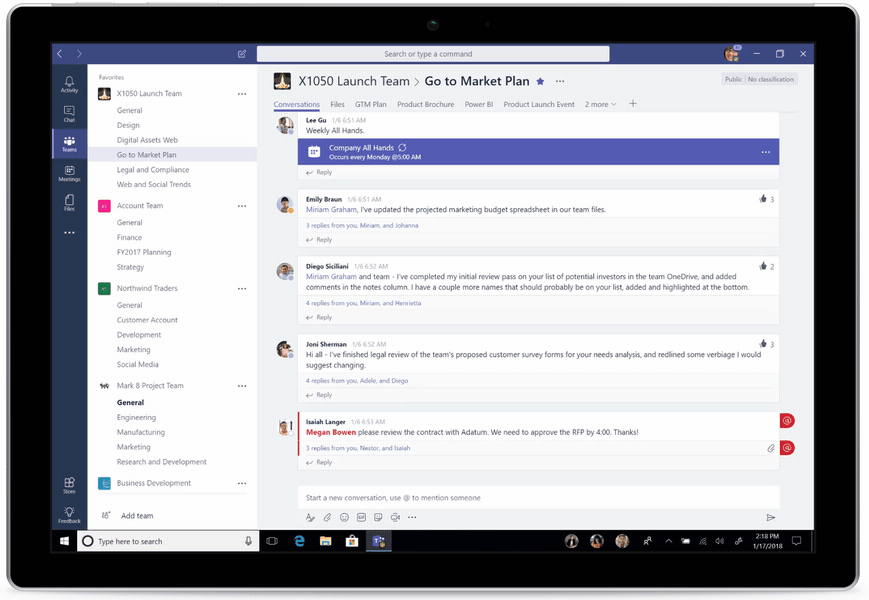Select the Teams icon in the left rail
The height and width of the screenshot is (600, 869).
68,140
